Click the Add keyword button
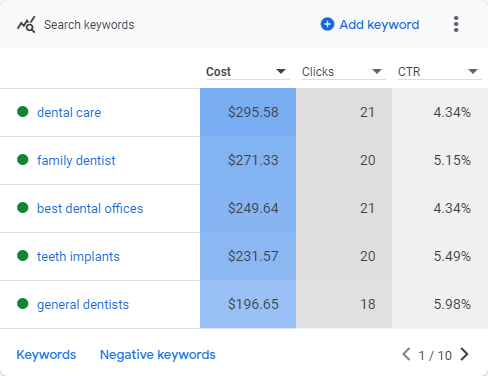The height and width of the screenshot is (376, 488). pyautogui.click(x=370, y=25)
